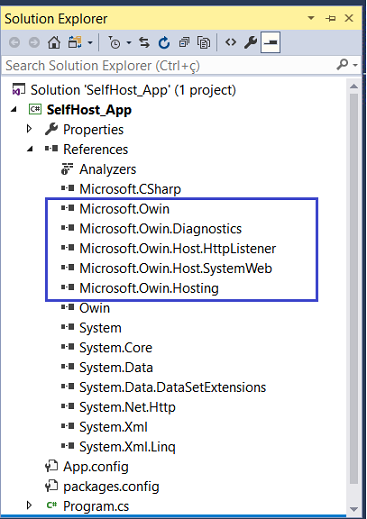This screenshot has height=519, width=367.
Task: Open Pending Changes Filter clock icon
Action: (x=114, y=43)
